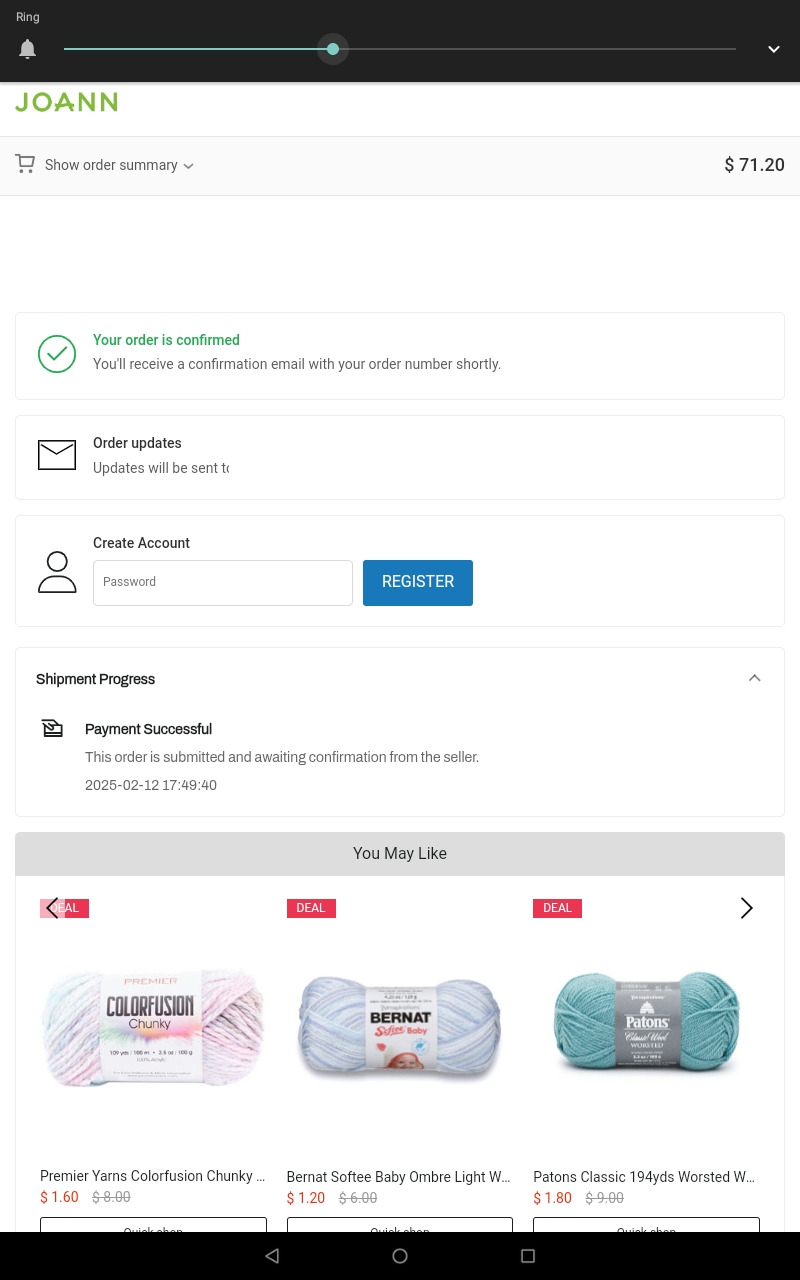The width and height of the screenshot is (800, 1280).
Task: Adjust the ring volume slider
Action: pos(333,49)
